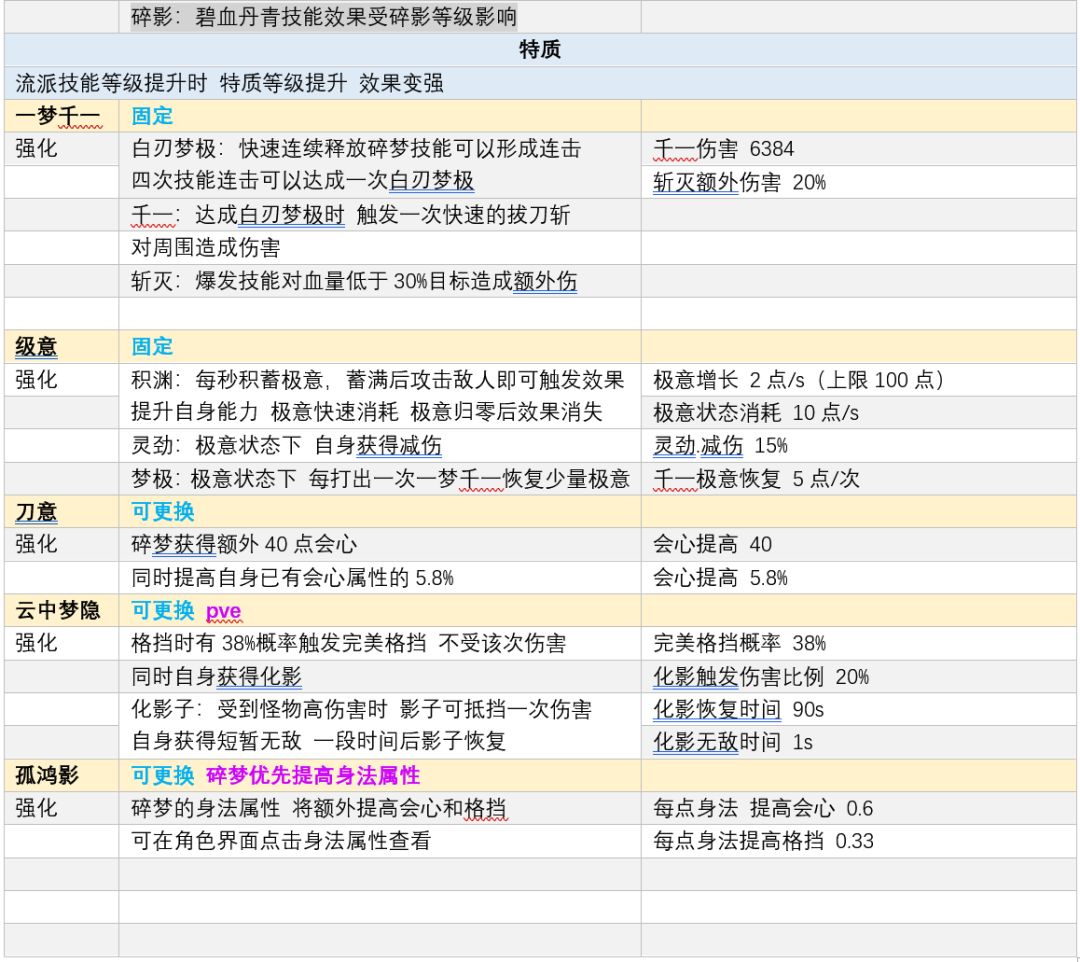Click the '一梦千一' trait name cell

61,116
